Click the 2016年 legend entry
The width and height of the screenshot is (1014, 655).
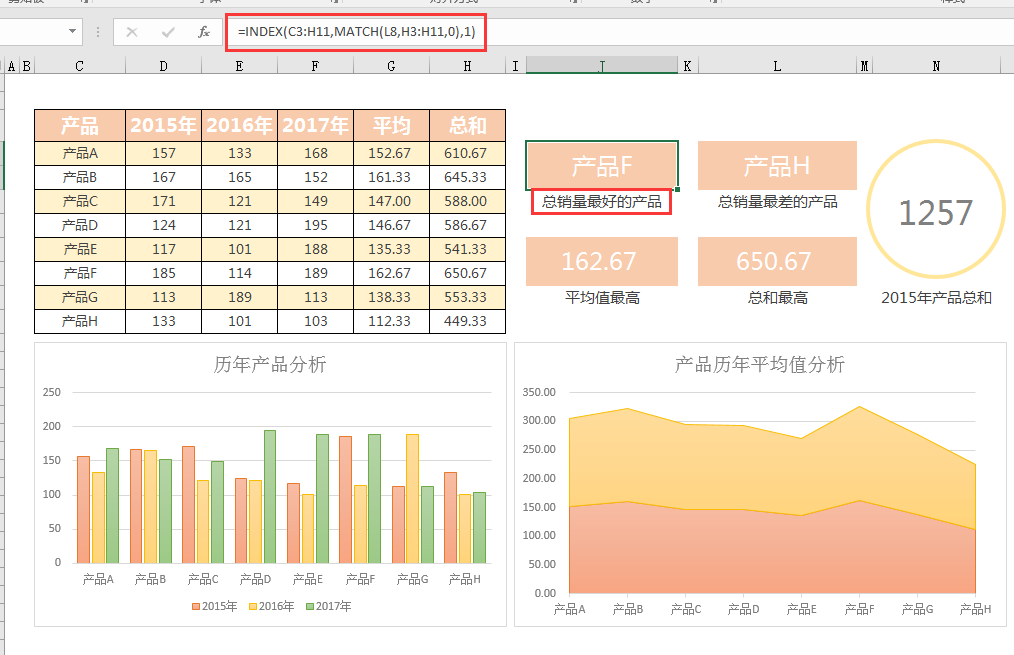click(272, 607)
